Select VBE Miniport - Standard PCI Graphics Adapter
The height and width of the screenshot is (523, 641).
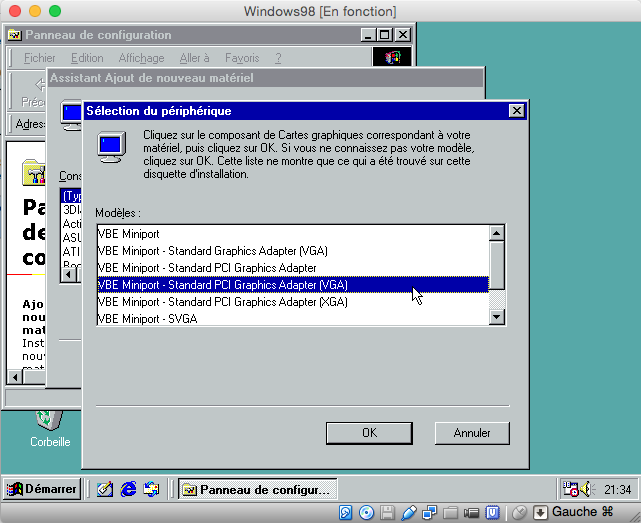click(293, 268)
